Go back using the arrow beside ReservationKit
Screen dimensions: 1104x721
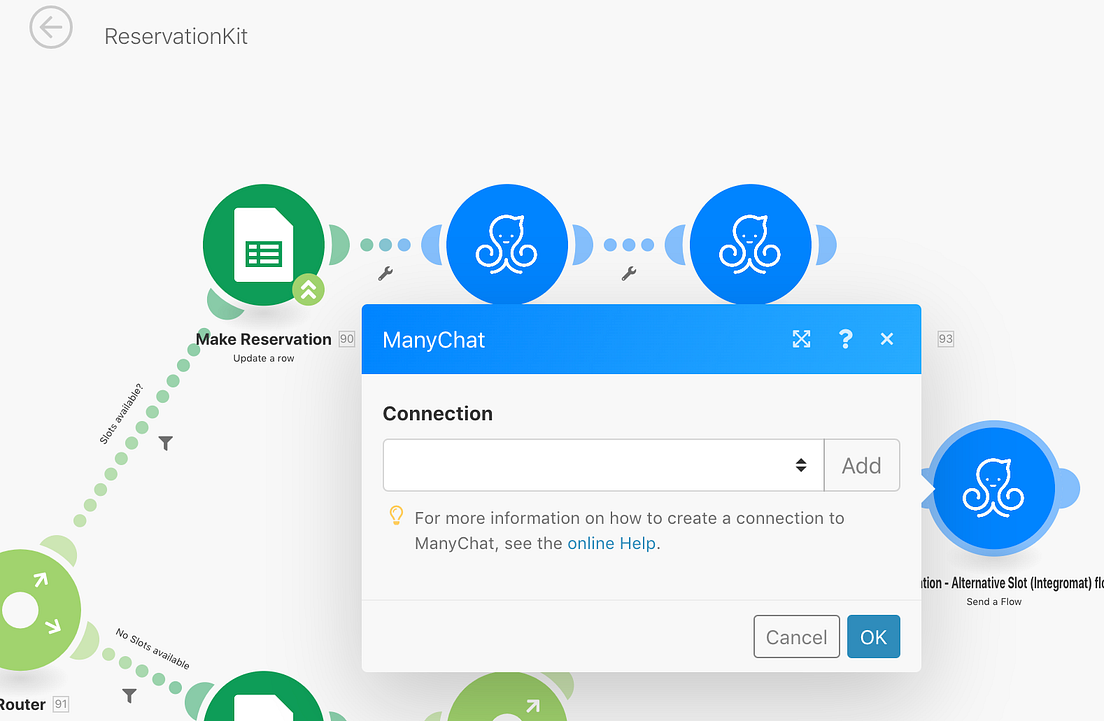click(x=51, y=27)
